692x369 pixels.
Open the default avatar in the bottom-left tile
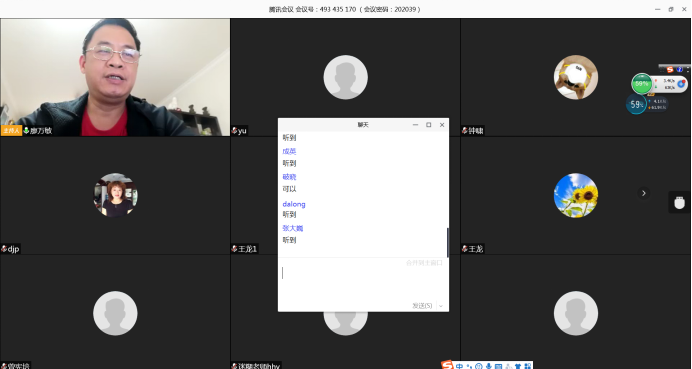click(x=115, y=313)
